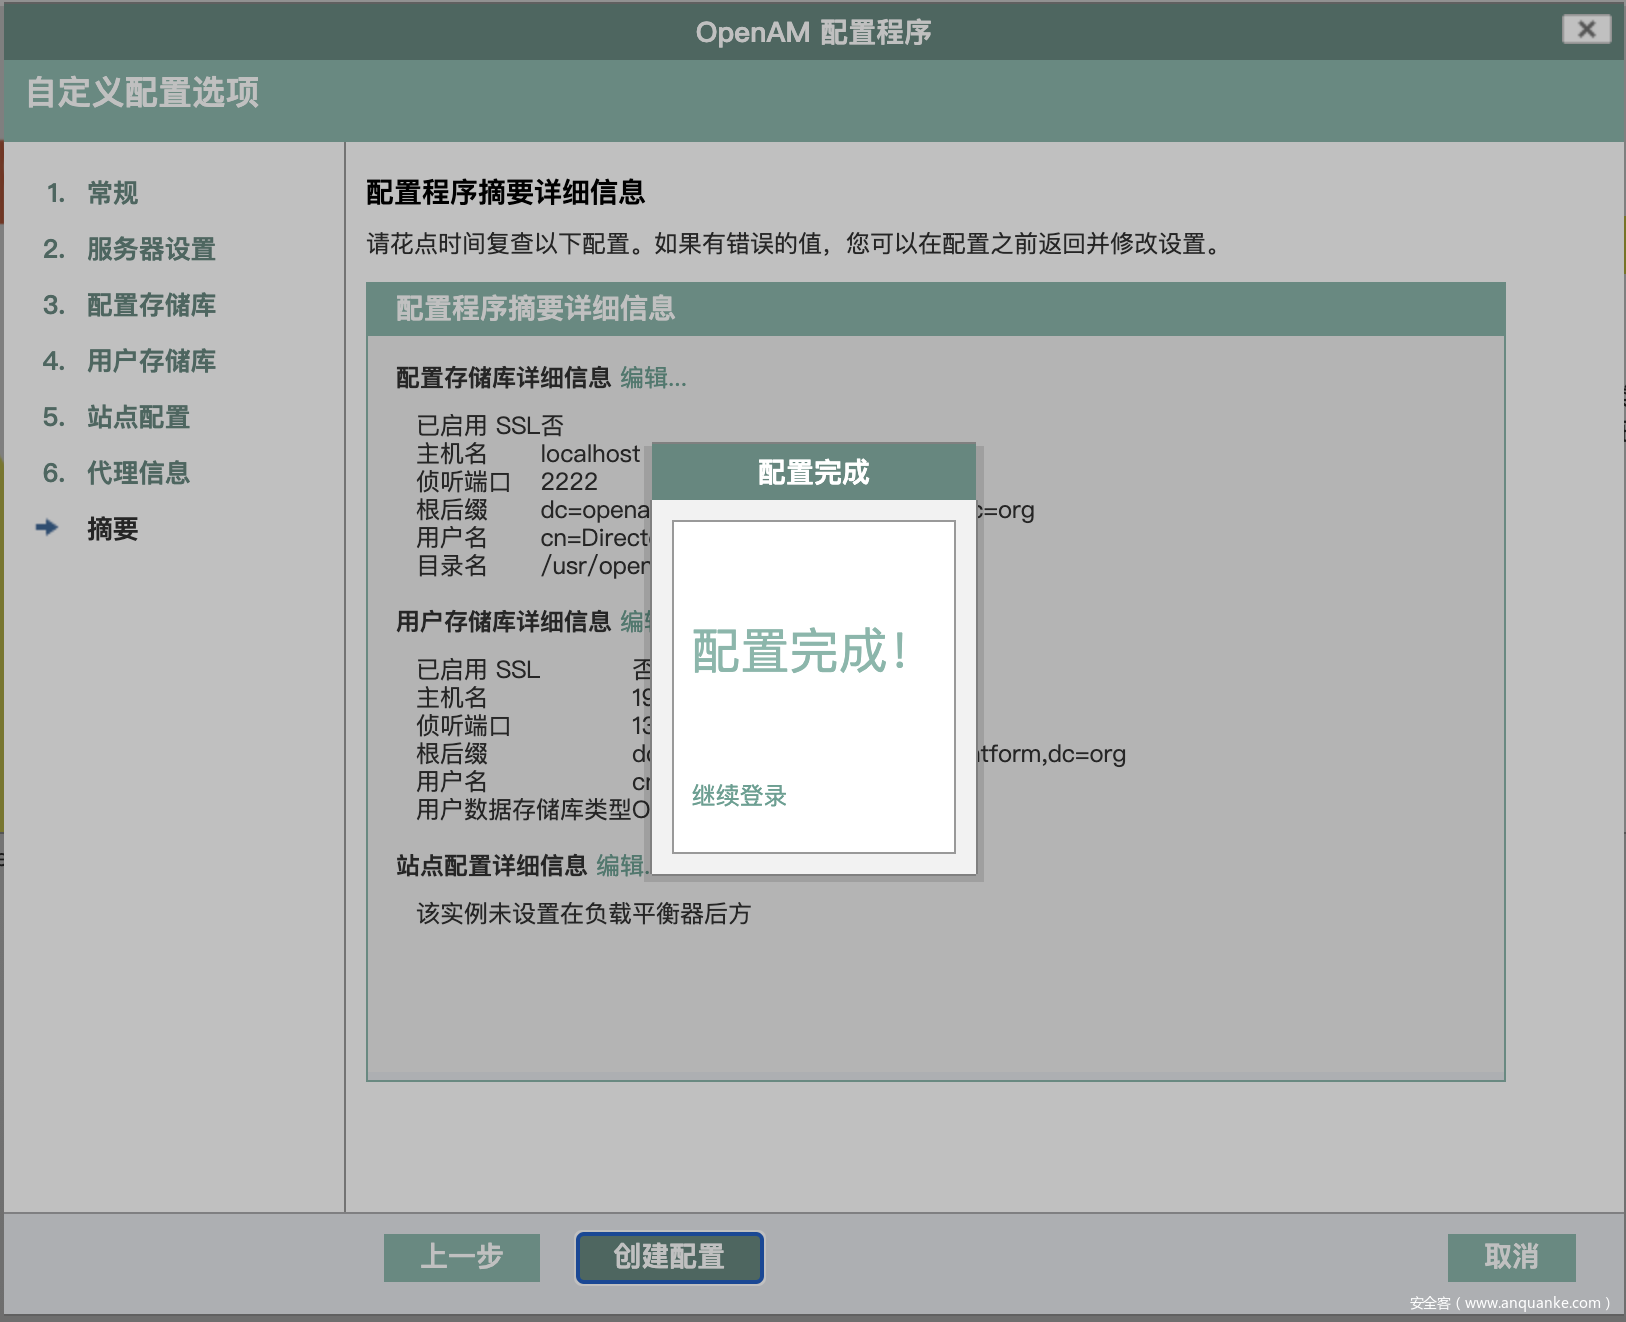Screen dimensions: 1626x1322
Task: Edit the 用户存储库详细信息 section
Action: coord(634,622)
